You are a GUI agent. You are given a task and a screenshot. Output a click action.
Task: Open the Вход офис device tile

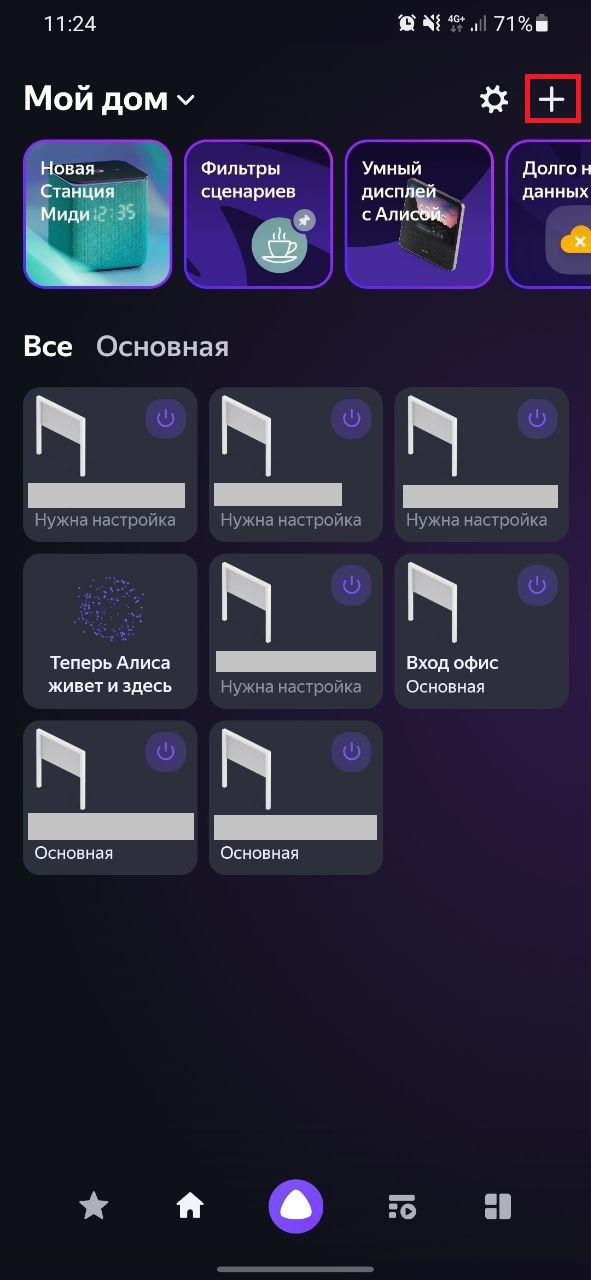coord(482,631)
